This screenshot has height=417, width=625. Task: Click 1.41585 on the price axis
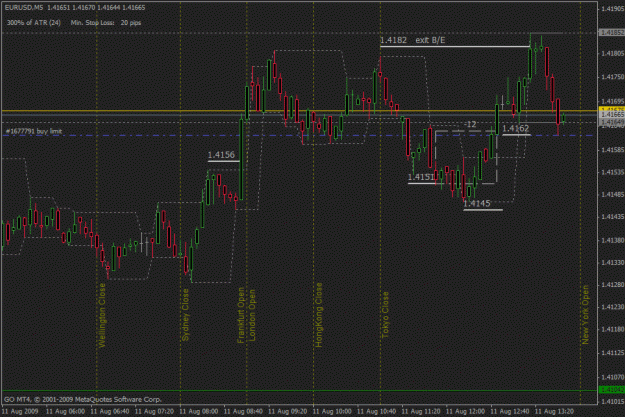tap(613, 150)
